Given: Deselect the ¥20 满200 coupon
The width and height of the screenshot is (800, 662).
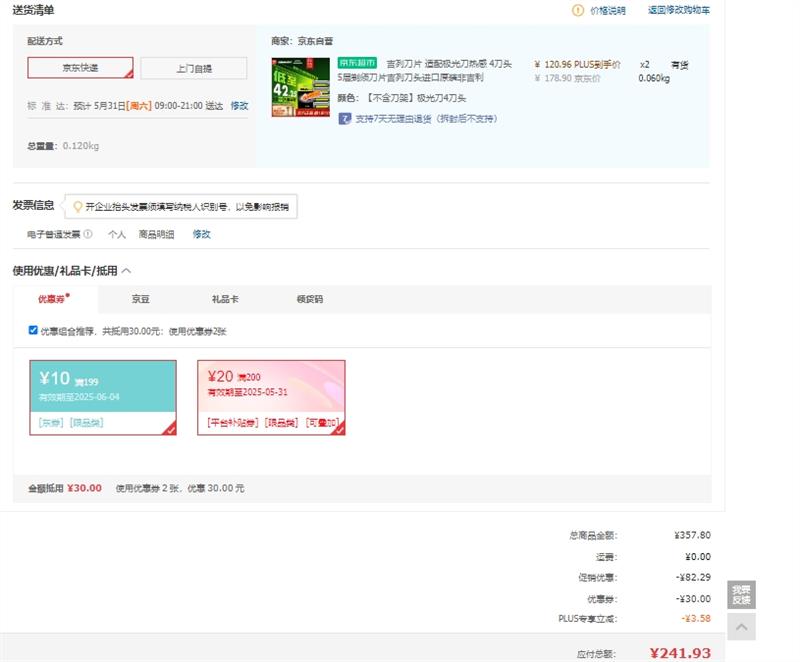Looking at the screenshot, I should 271,397.
